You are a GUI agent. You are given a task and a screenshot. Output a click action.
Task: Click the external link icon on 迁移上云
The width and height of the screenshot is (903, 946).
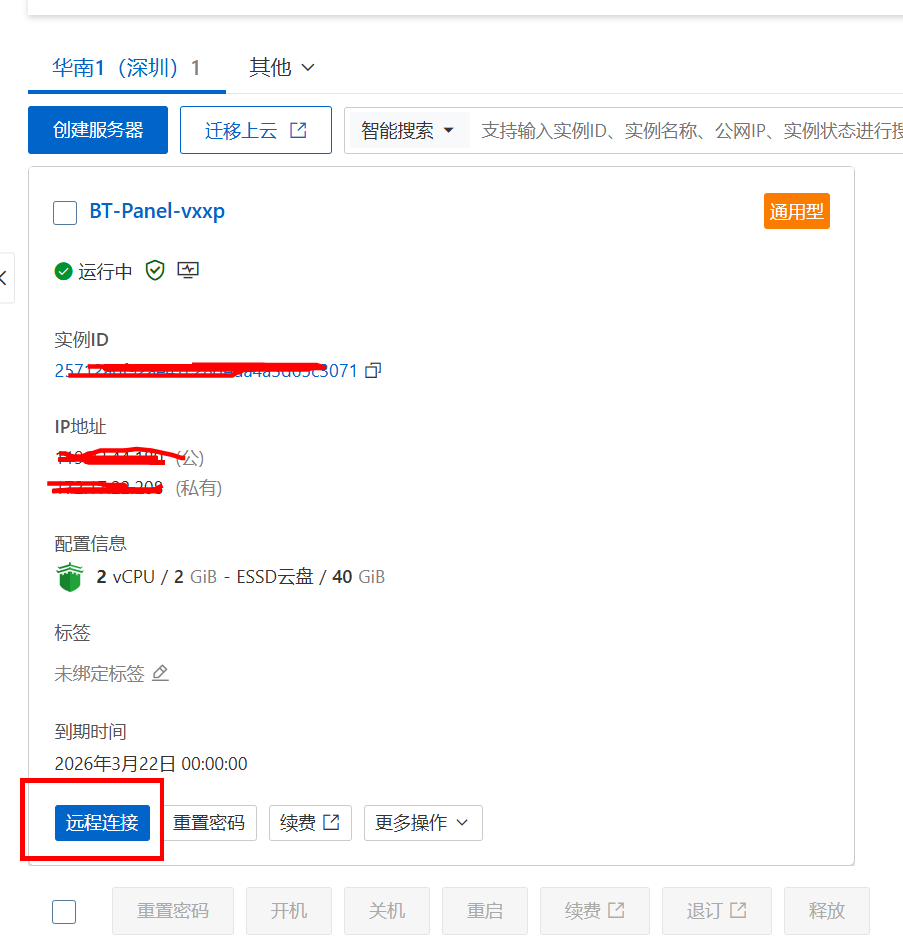click(x=298, y=130)
